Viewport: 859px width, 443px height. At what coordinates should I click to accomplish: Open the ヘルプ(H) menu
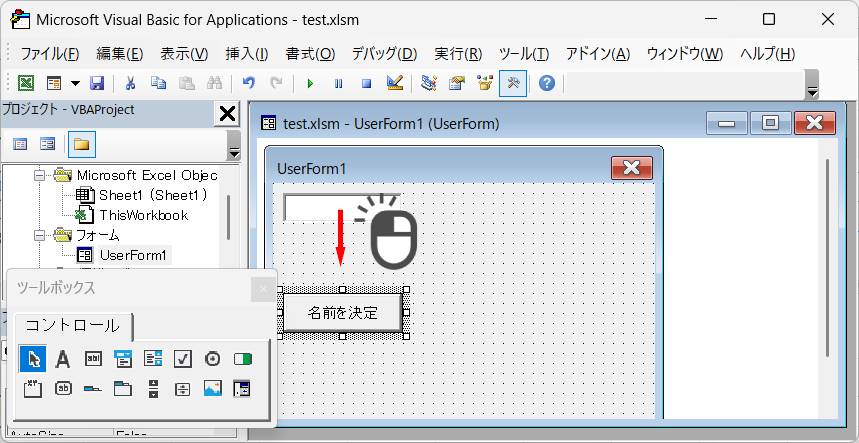[768, 54]
